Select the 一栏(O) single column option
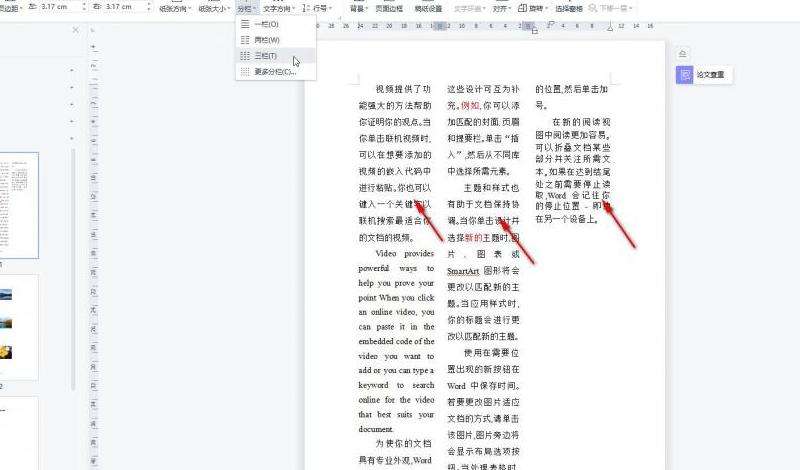 pyautogui.click(x=276, y=24)
